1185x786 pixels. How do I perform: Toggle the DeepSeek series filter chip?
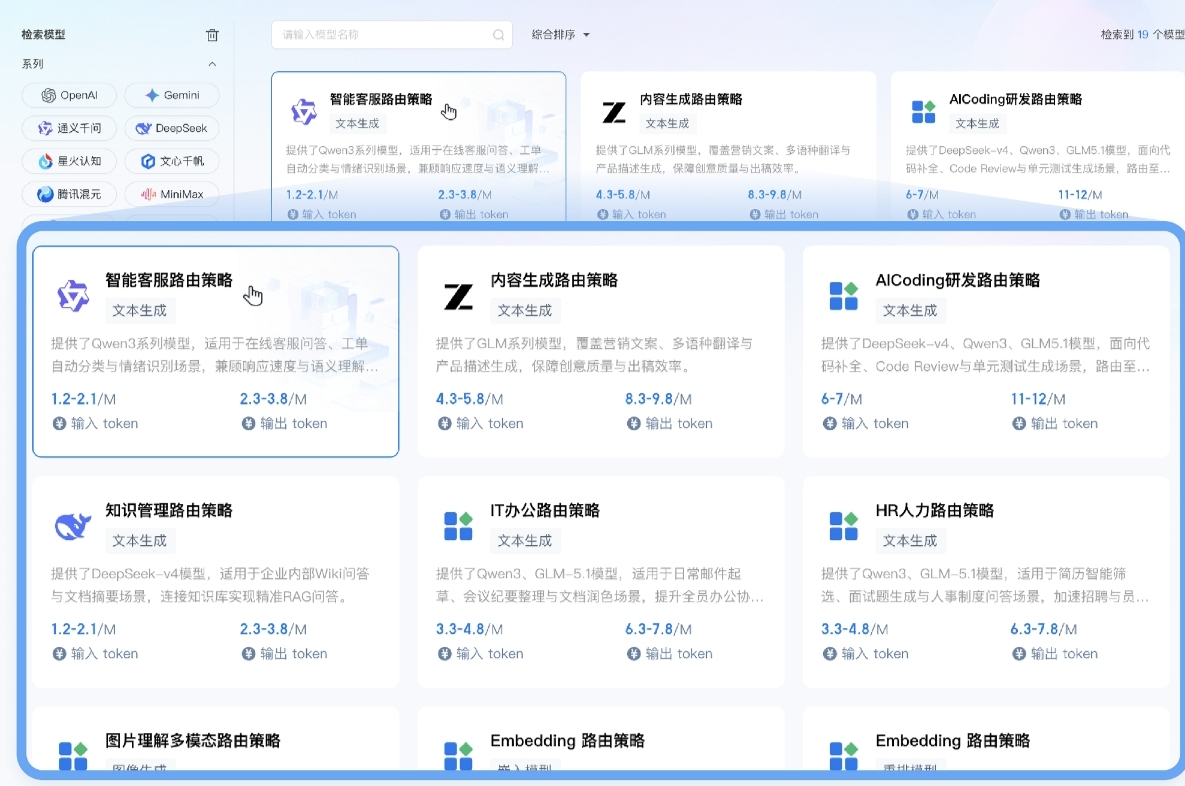[x=172, y=128]
